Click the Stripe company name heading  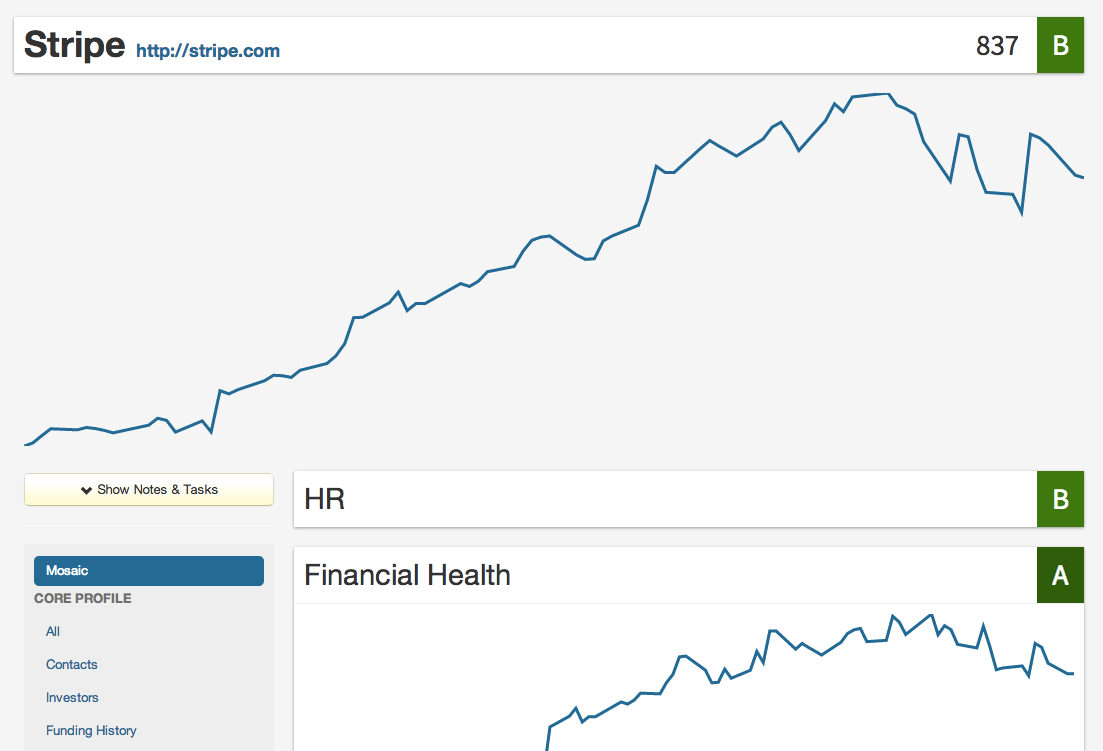75,45
